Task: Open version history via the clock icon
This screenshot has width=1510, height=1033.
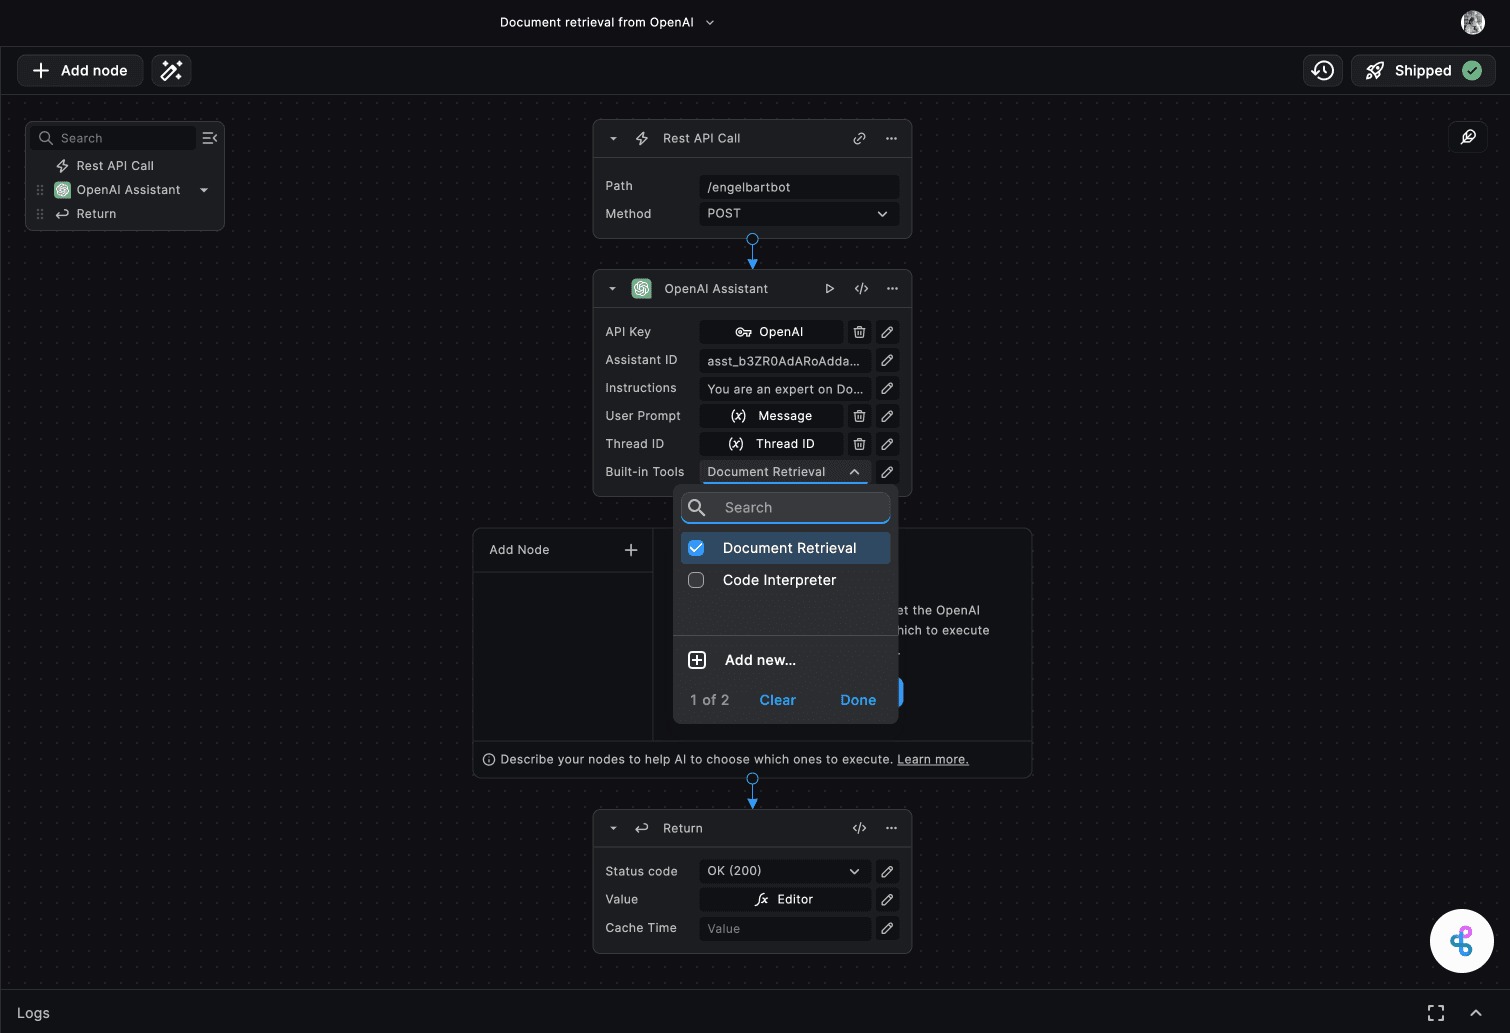Action: click(x=1322, y=70)
